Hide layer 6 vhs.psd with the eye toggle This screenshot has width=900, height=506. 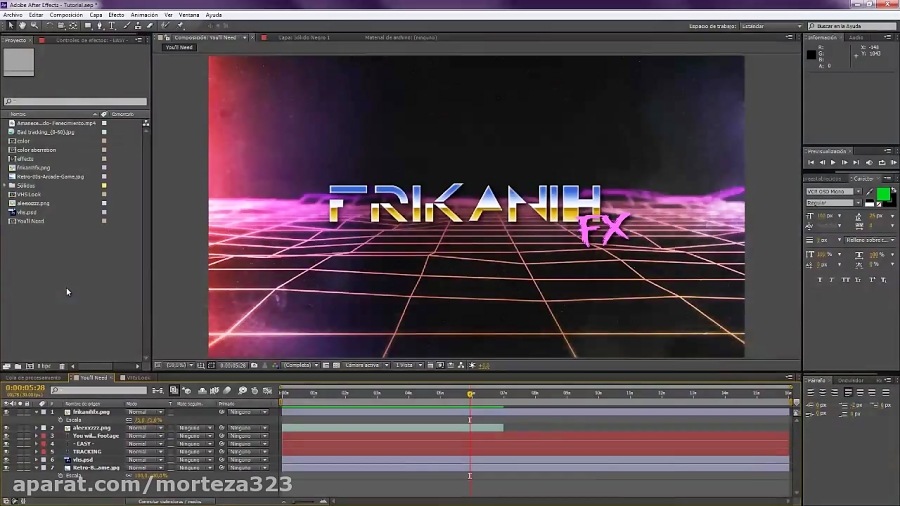(6, 460)
